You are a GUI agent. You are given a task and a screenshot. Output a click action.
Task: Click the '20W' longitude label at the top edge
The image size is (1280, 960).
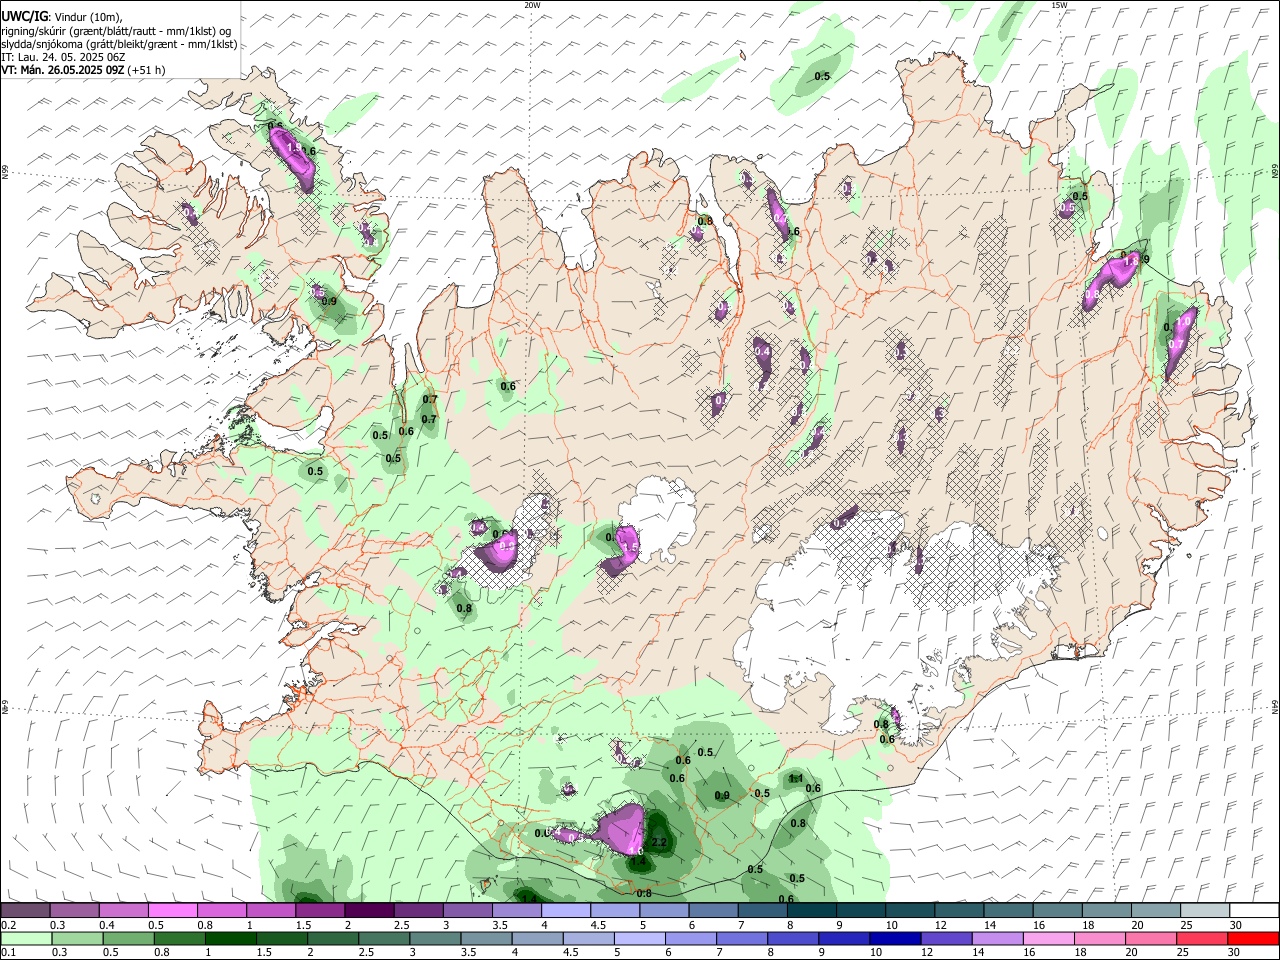coord(532,5)
